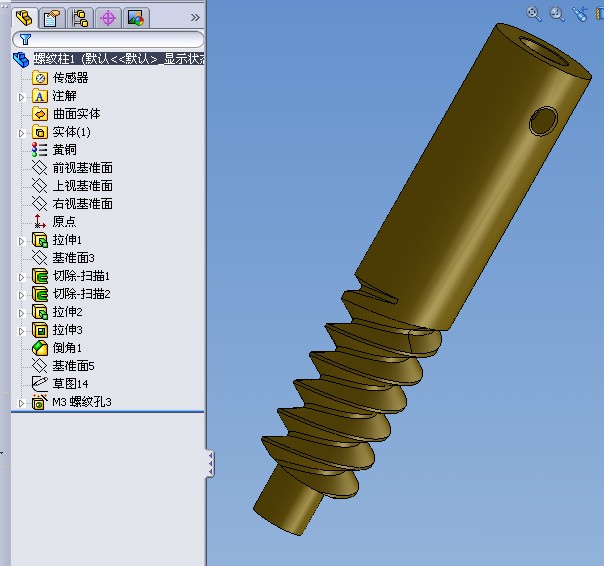Select the 倒角1 chamfer feature
Image resolution: width=604 pixels, height=566 pixels.
point(67,348)
